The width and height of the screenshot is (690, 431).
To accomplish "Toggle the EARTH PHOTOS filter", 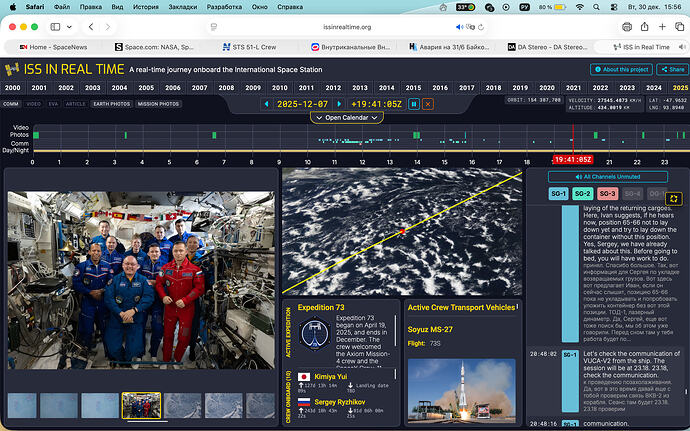I will [110, 104].
